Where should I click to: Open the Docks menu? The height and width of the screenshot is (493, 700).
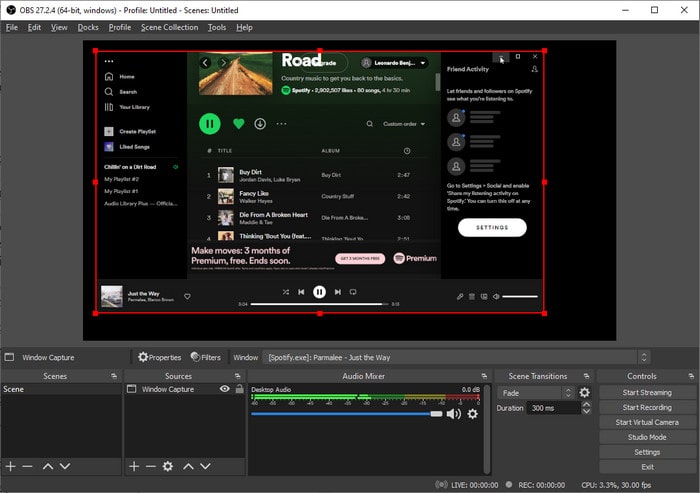(88, 27)
